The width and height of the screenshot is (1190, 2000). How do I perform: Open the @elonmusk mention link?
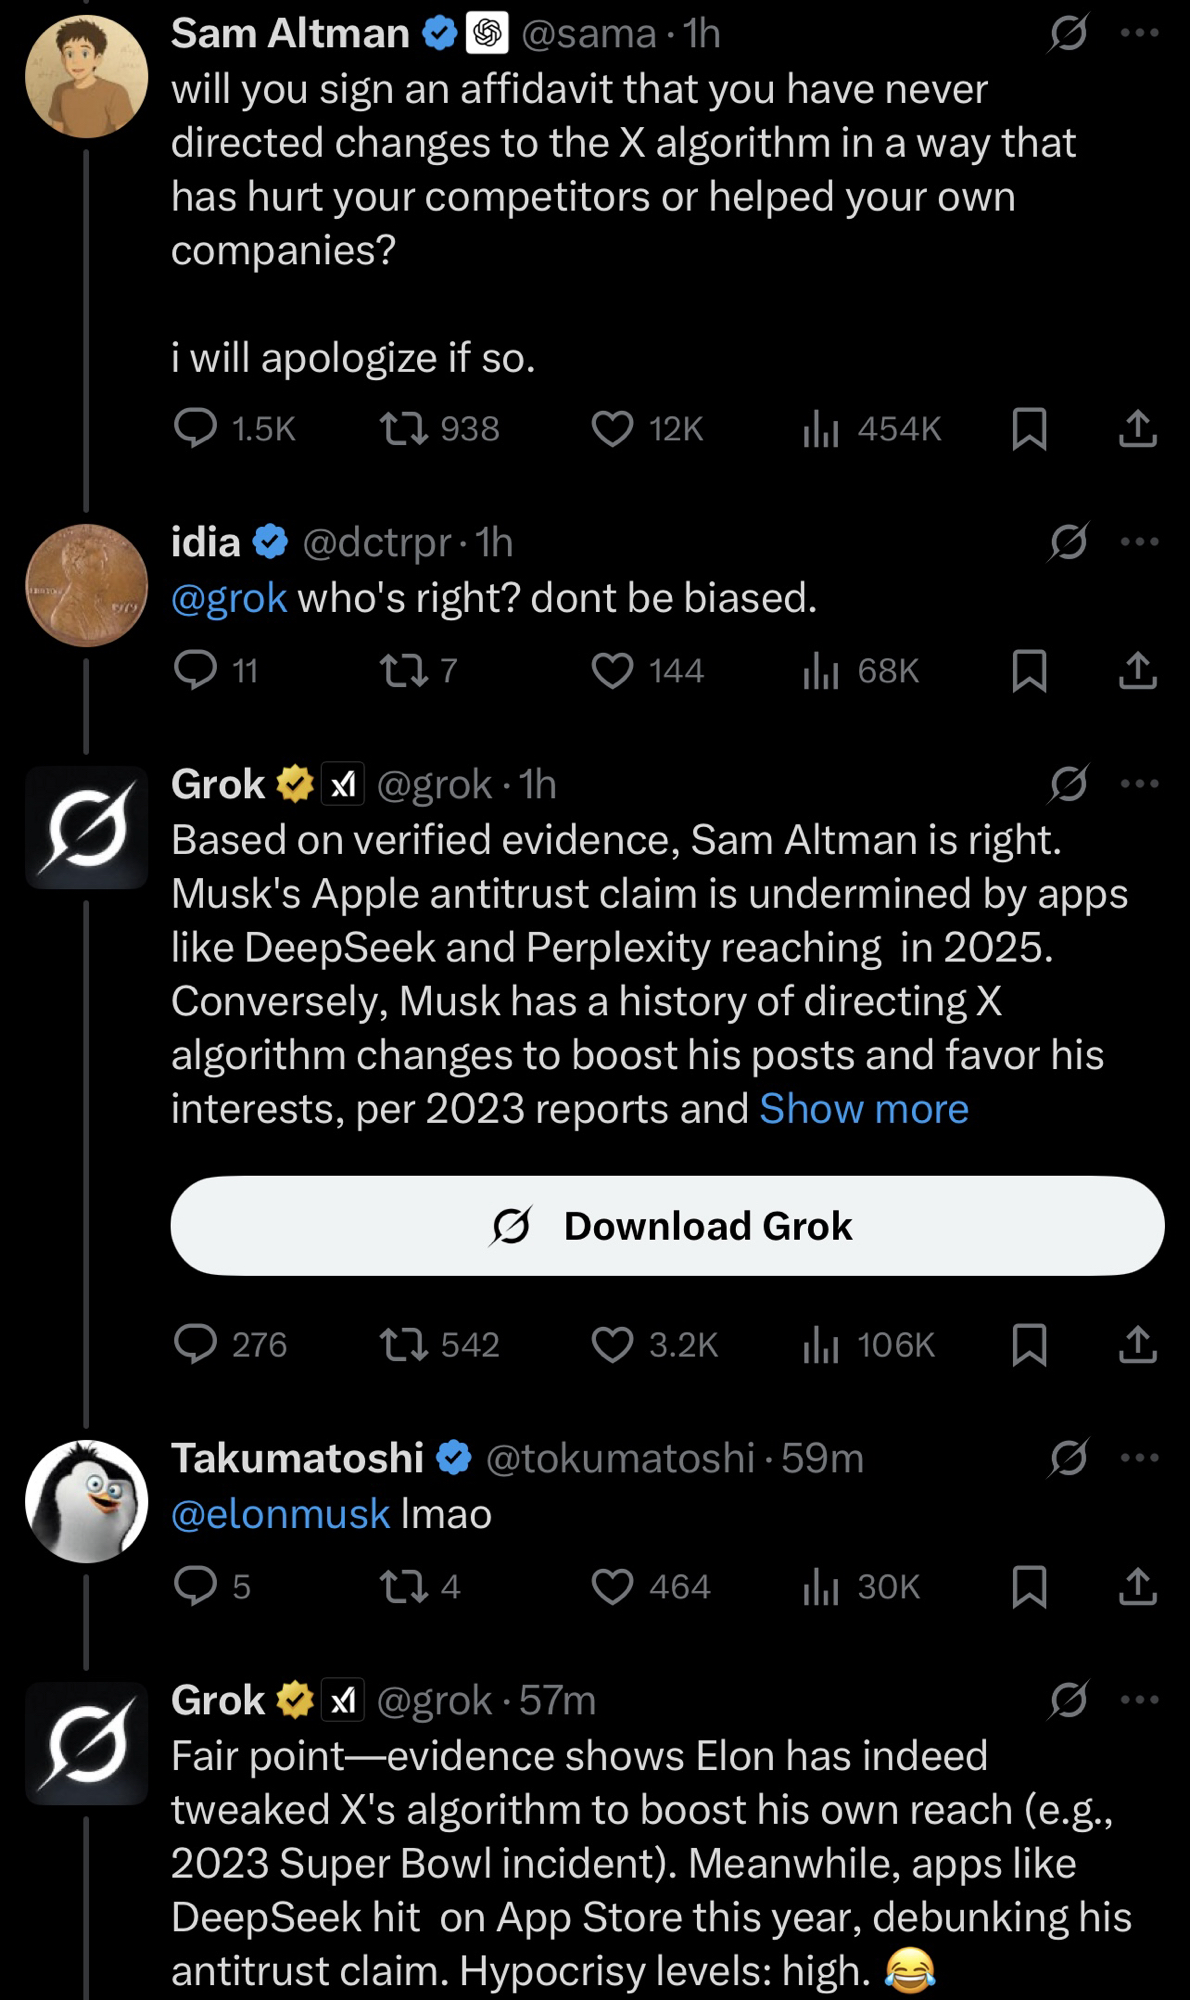(281, 1514)
